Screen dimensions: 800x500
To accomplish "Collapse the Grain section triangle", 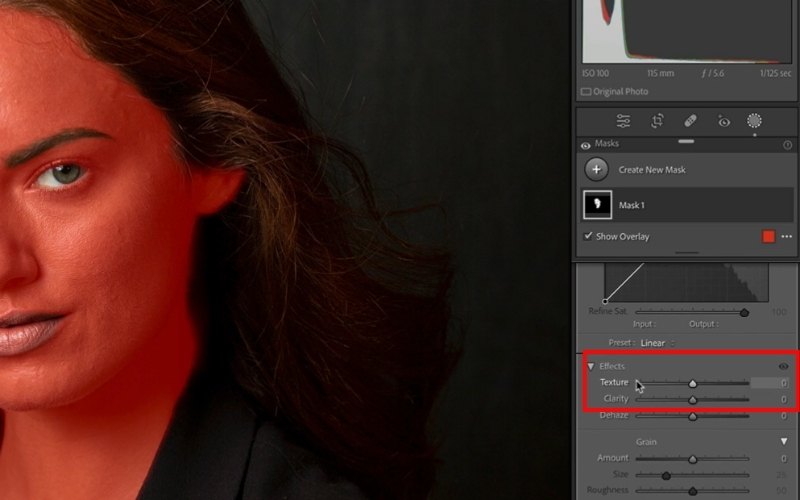I will [x=784, y=441].
